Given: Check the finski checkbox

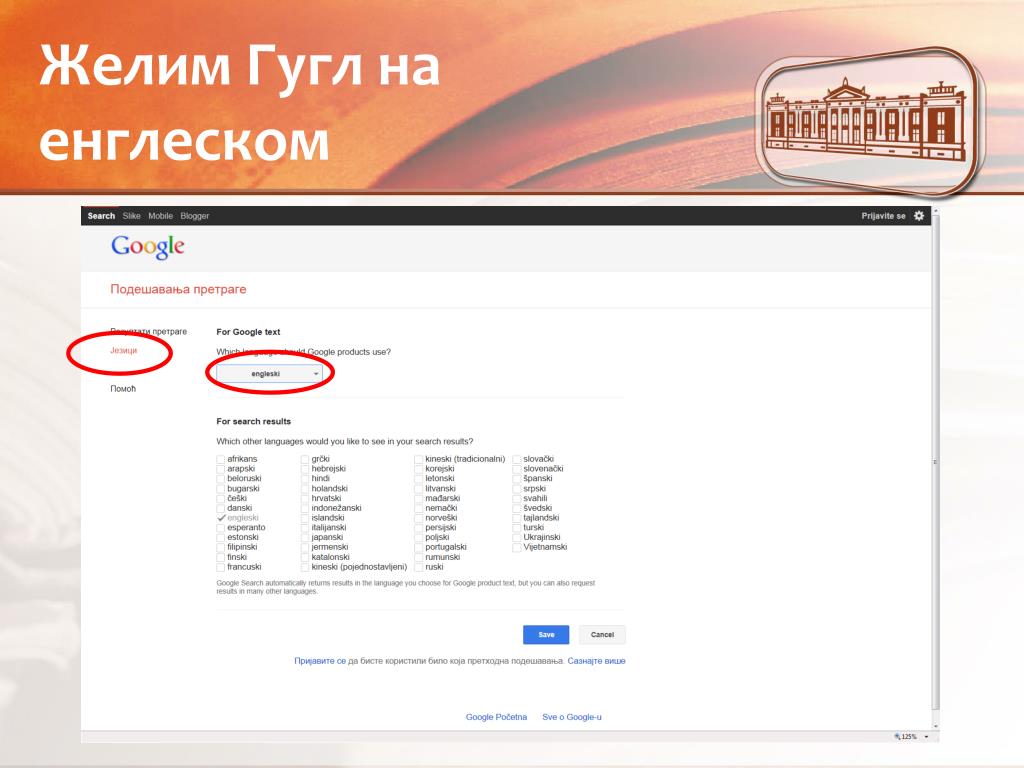Looking at the screenshot, I should pos(221,557).
